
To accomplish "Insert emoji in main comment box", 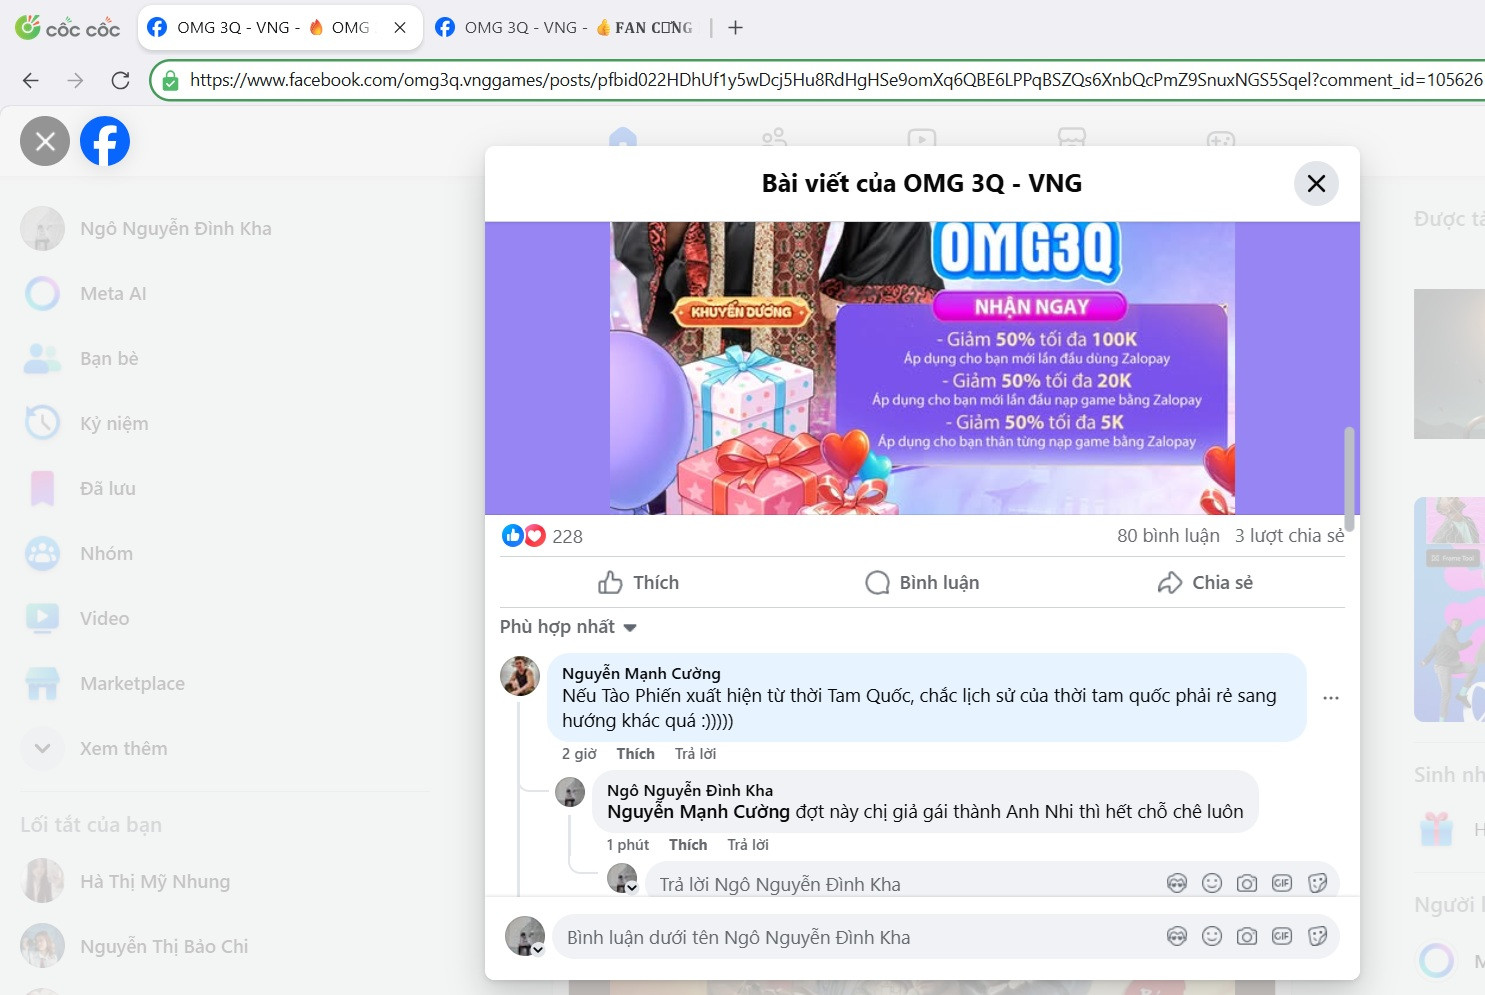I will coord(1212,936).
